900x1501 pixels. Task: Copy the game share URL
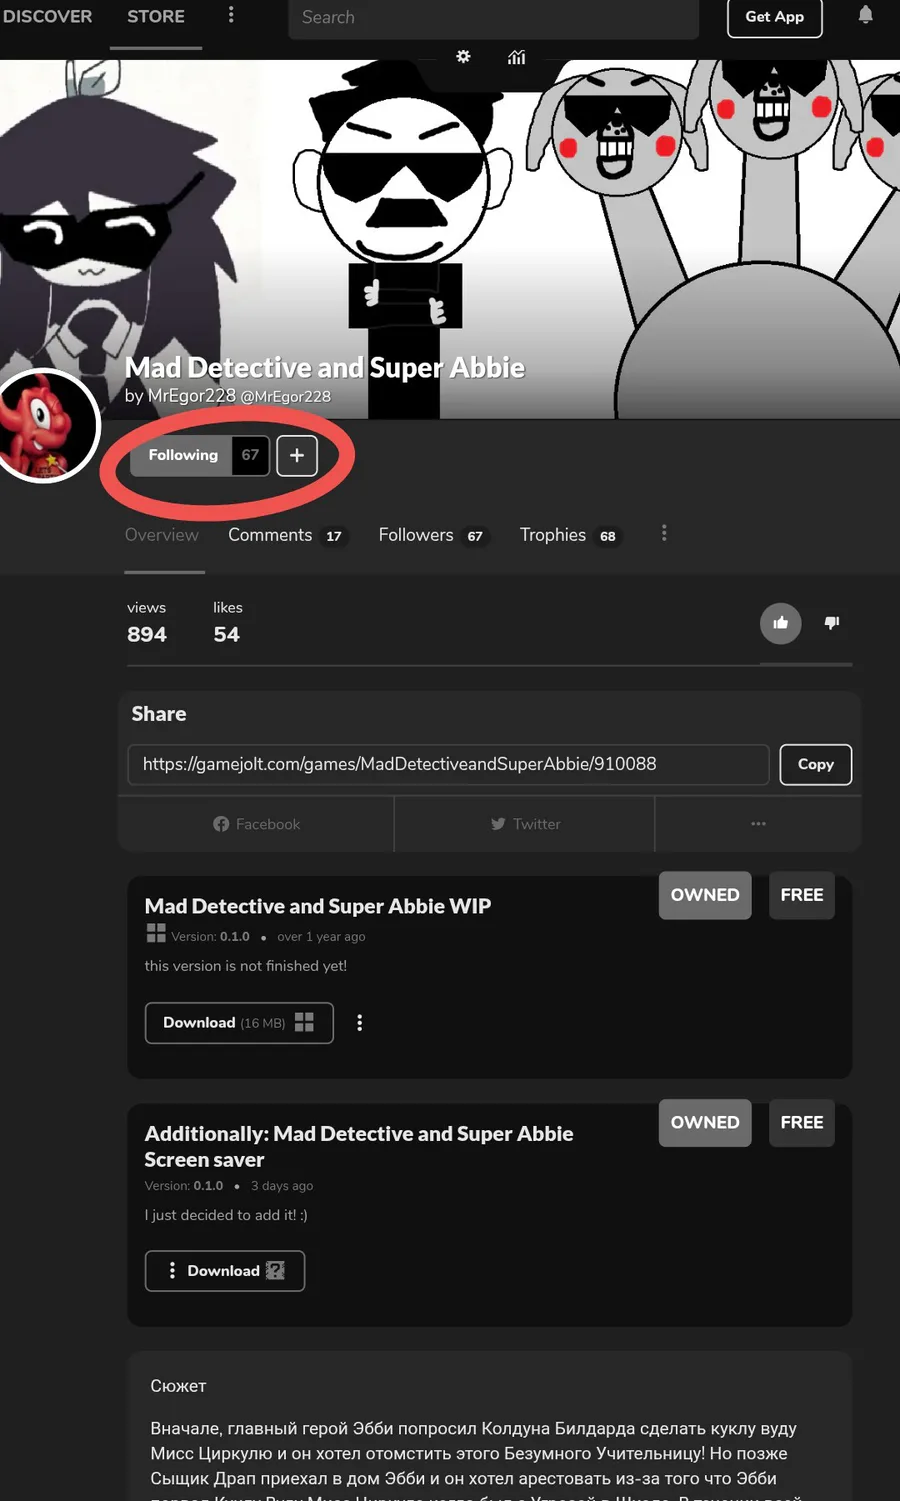click(816, 764)
